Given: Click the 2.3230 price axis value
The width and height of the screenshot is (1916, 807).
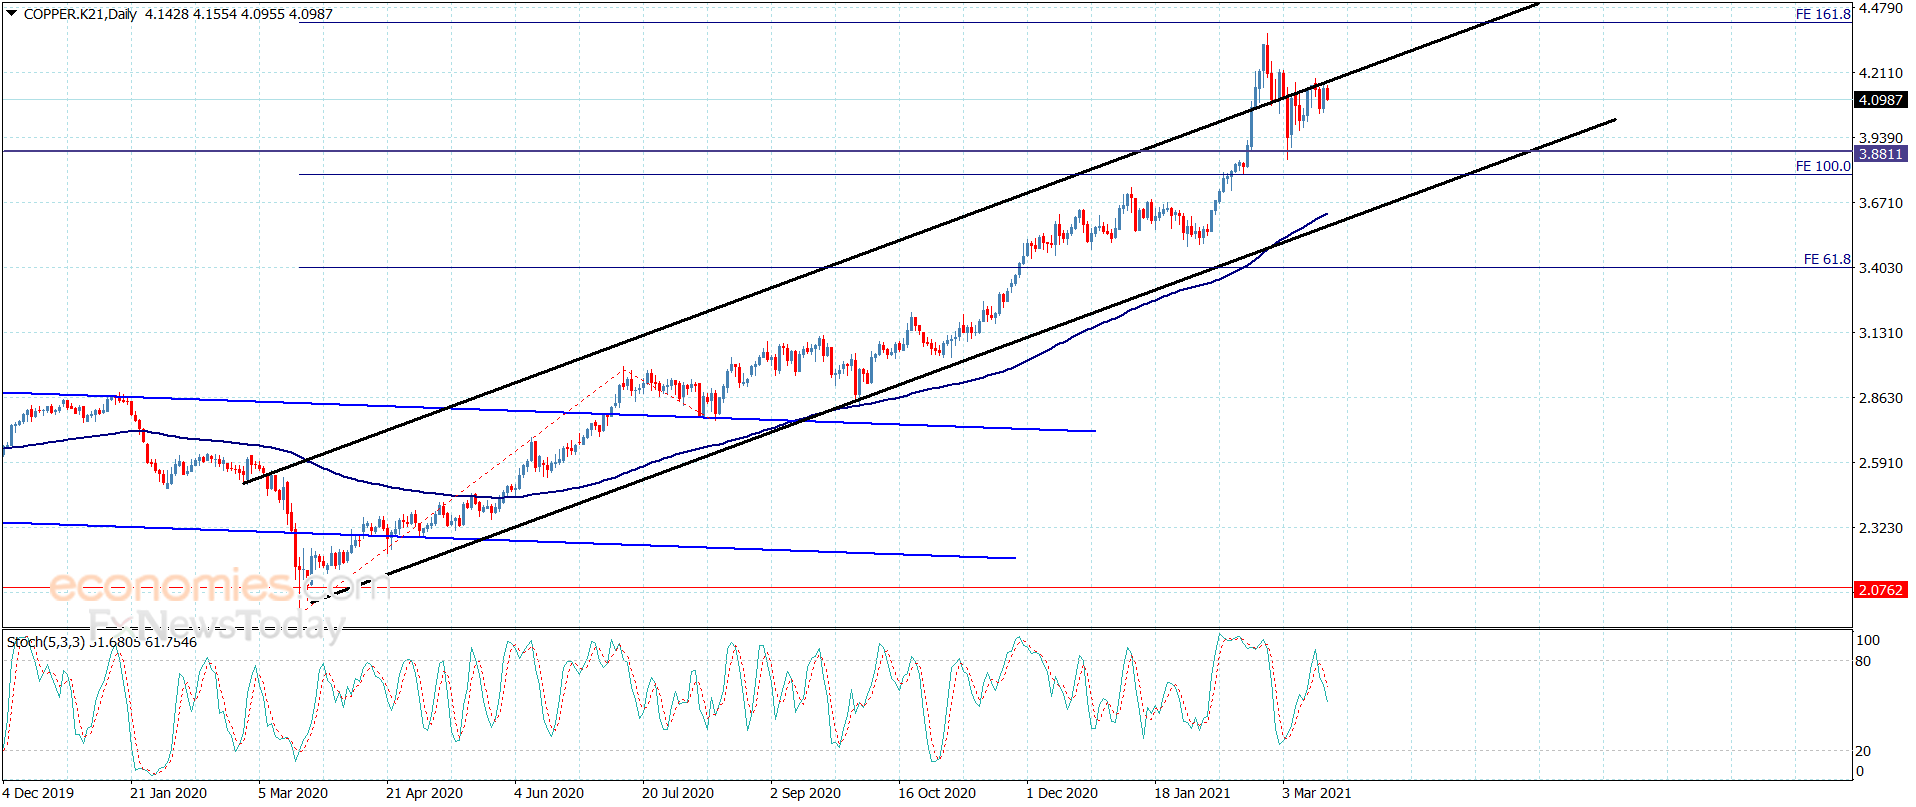Looking at the screenshot, I should pos(1881,528).
